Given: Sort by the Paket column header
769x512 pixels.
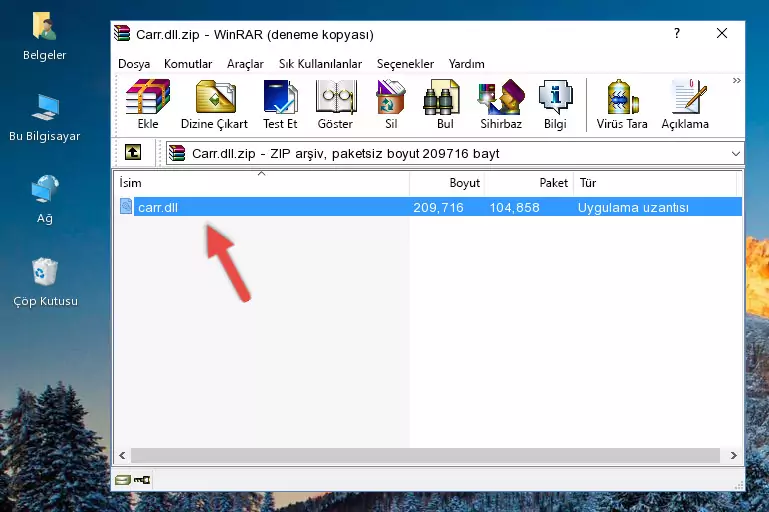Looking at the screenshot, I should [529, 182].
